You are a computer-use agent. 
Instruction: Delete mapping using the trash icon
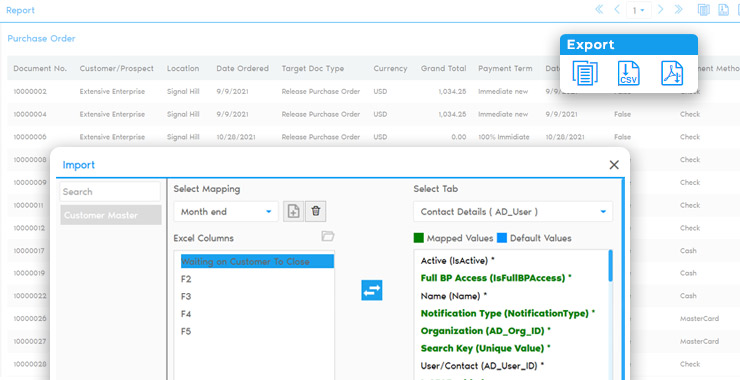(x=316, y=211)
